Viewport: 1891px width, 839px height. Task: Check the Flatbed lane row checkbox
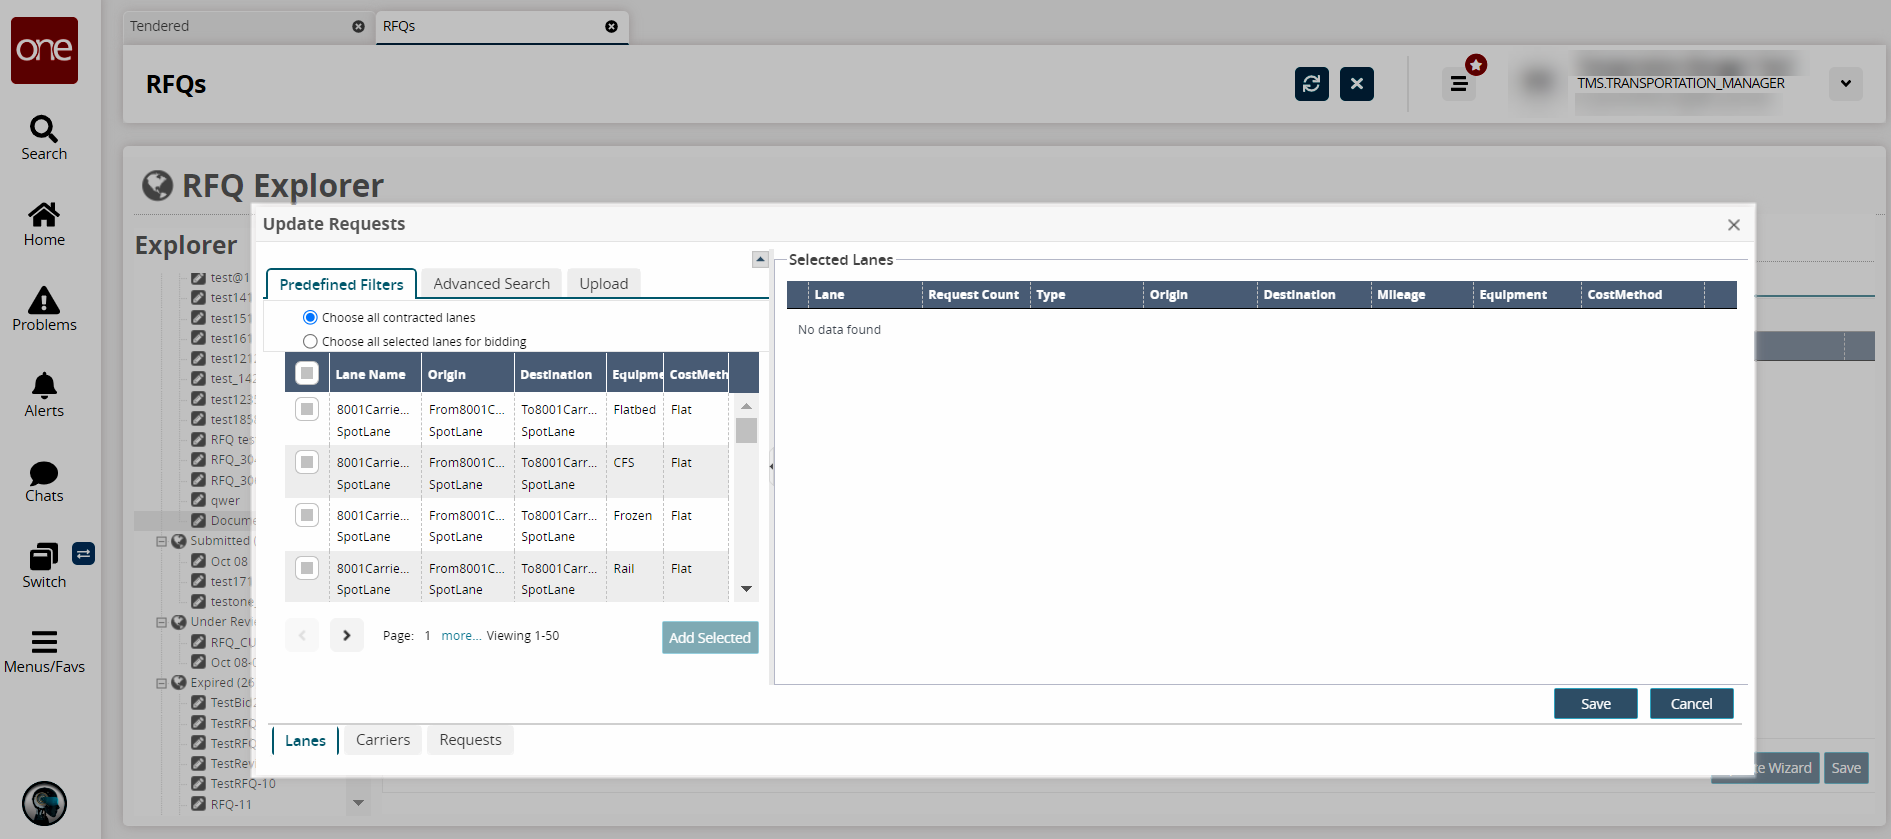(x=307, y=409)
